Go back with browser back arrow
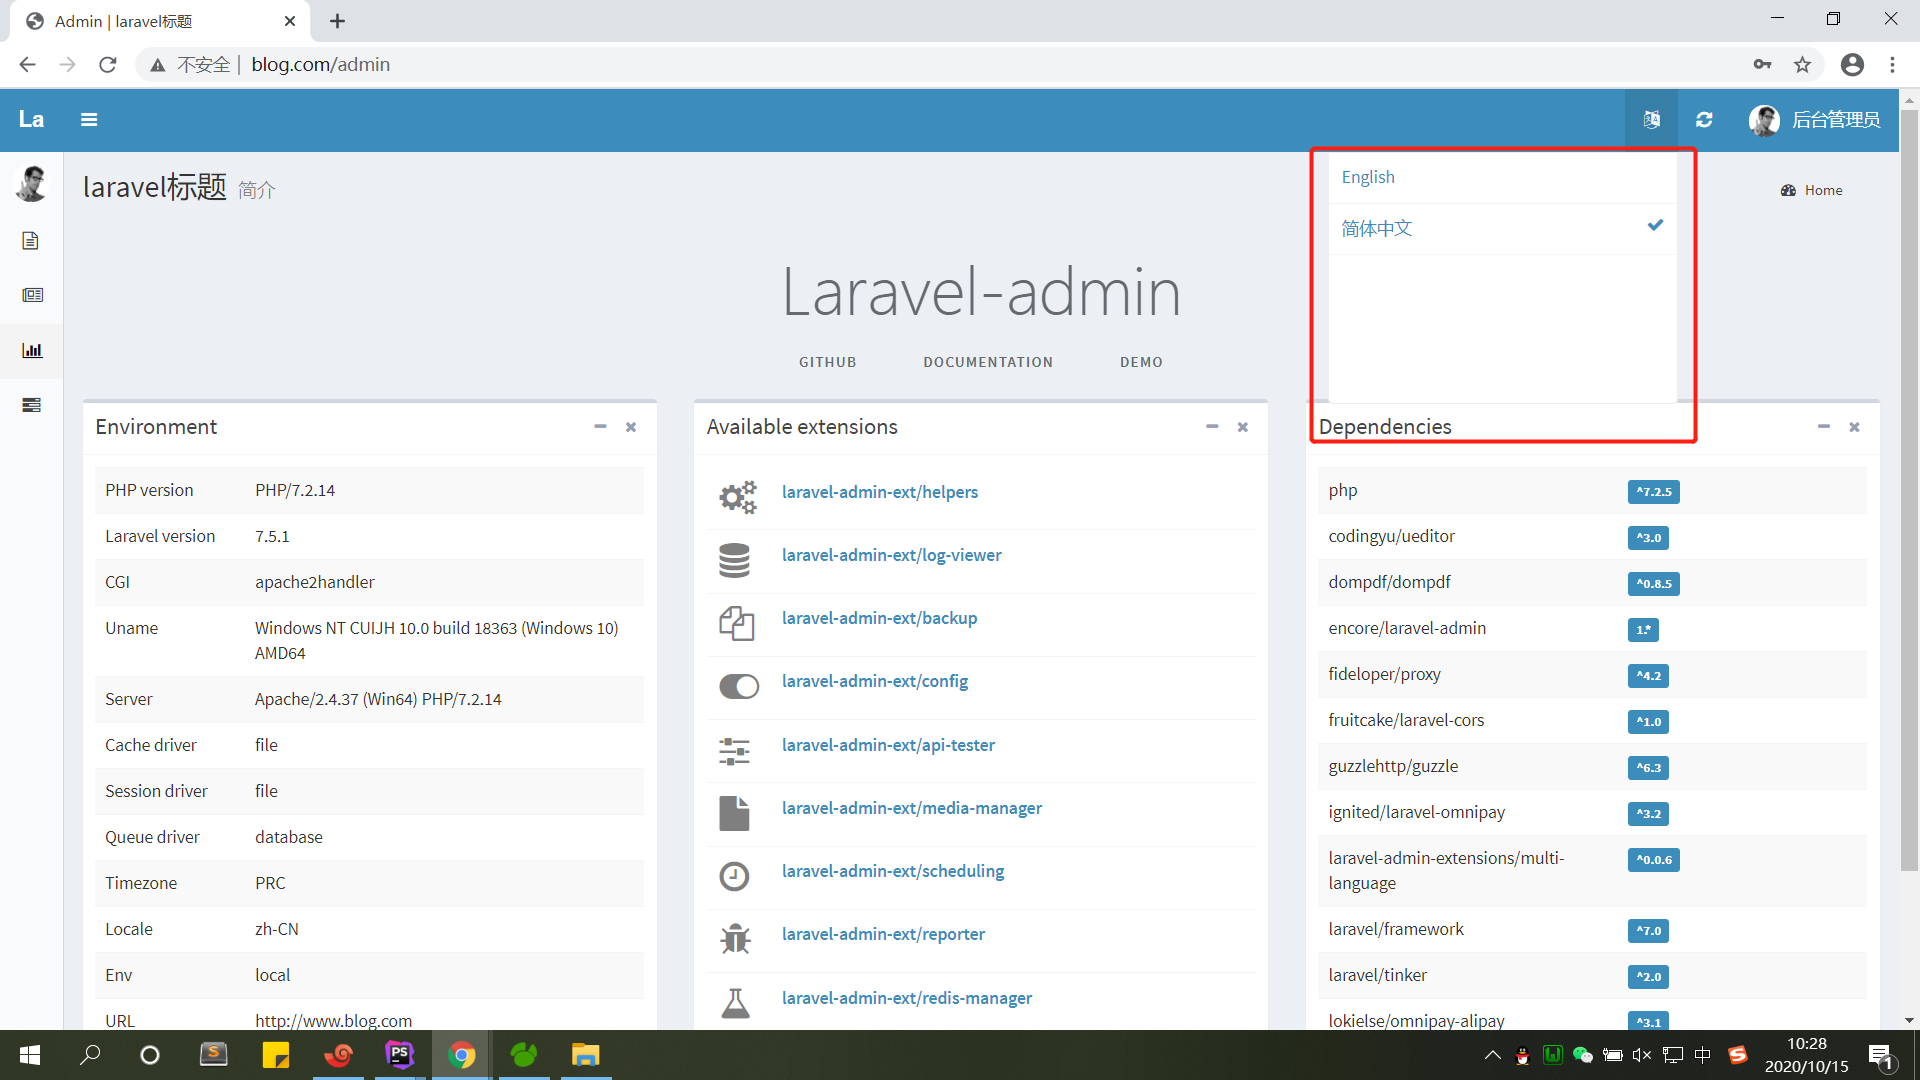Image resolution: width=1920 pixels, height=1080 pixels. point(28,65)
